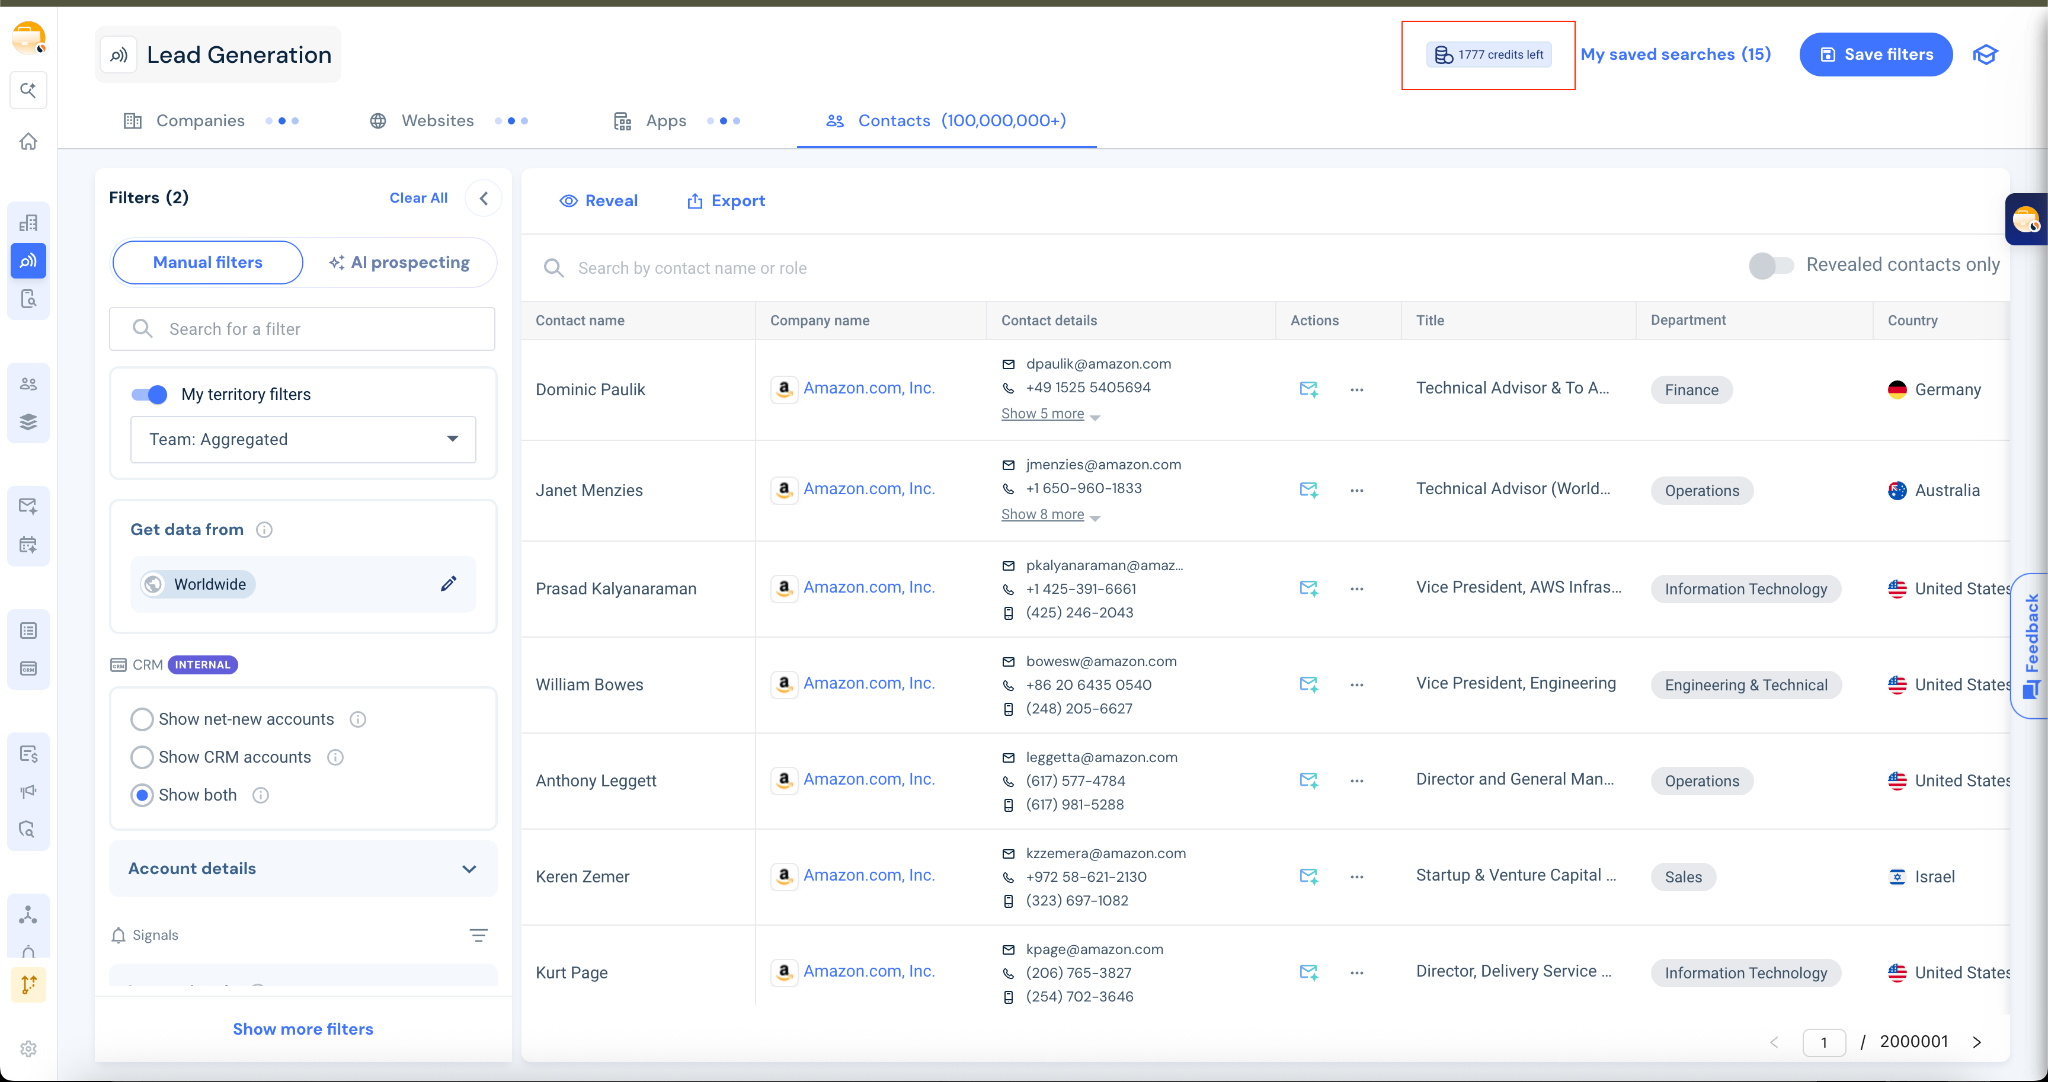2048x1082 pixels.
Task: Open three-dot menu for Prasad Kalyanaraman
Action: point(1357,588)
